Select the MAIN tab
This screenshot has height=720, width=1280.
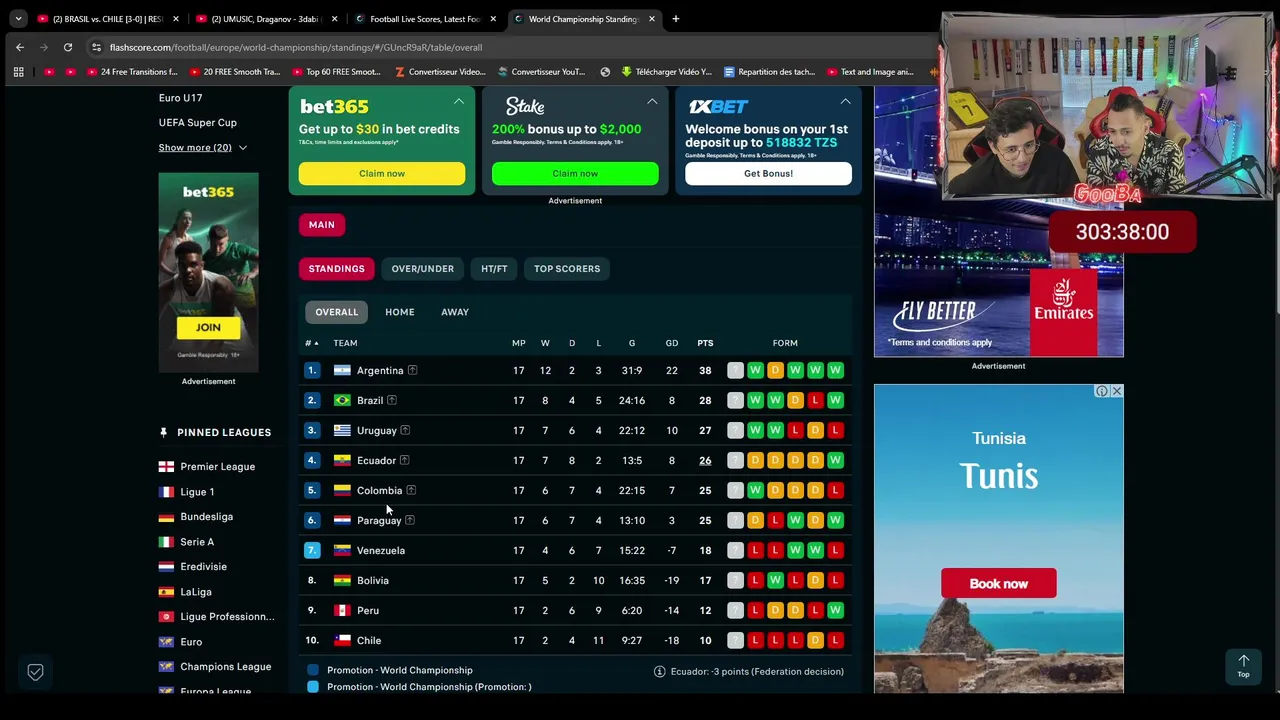coord(322,225)
